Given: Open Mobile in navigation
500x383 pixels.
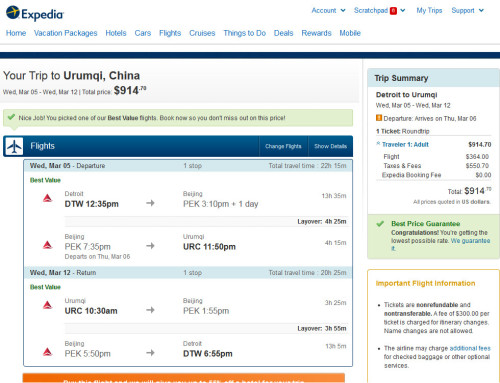Looking at the screenshot, I should (x=350, y=33).
